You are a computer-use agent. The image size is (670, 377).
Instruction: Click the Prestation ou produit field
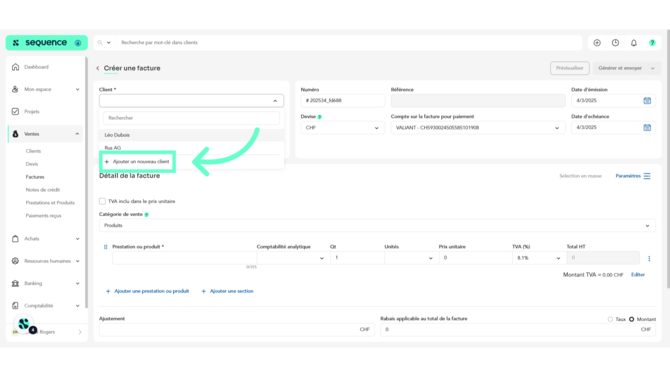[x=185, y=258]
